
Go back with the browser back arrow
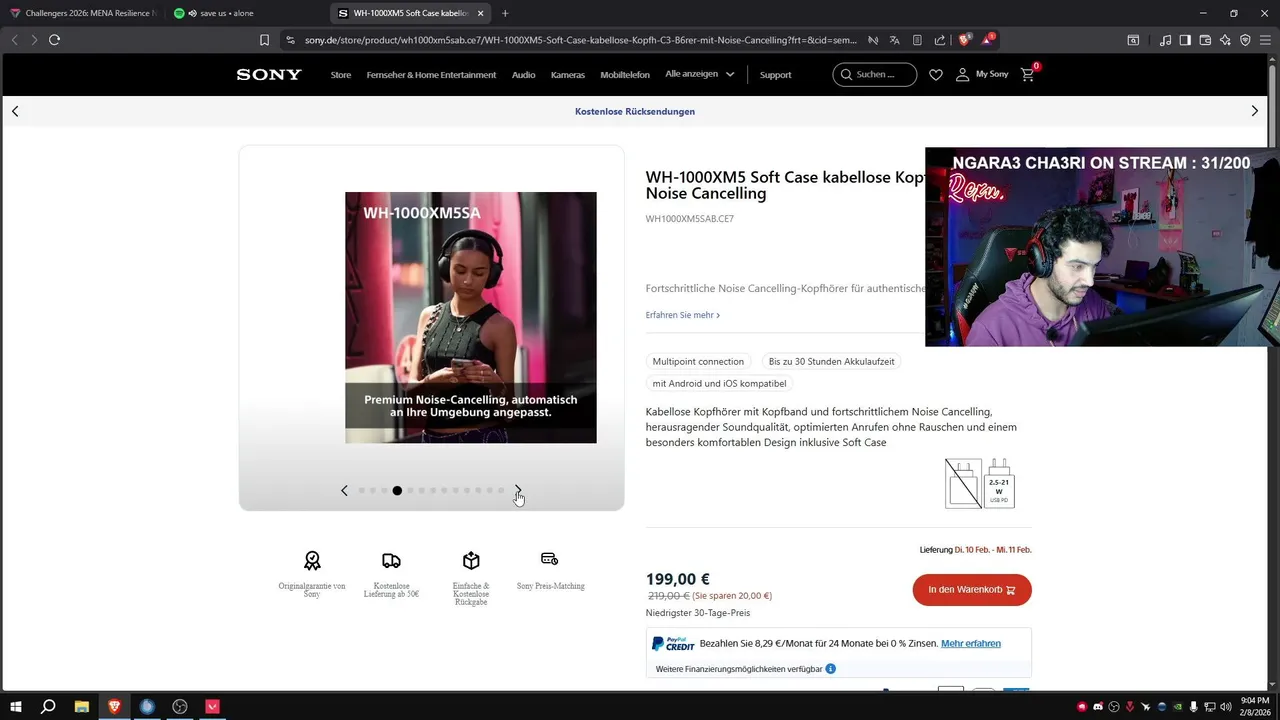[14, 40]
